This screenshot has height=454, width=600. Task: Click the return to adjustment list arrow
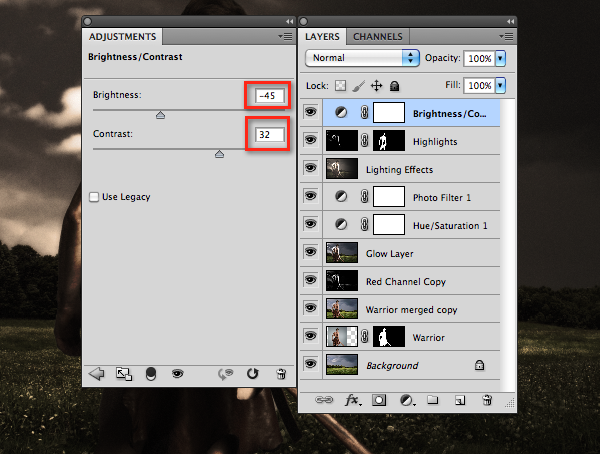[x=96, y=374]
